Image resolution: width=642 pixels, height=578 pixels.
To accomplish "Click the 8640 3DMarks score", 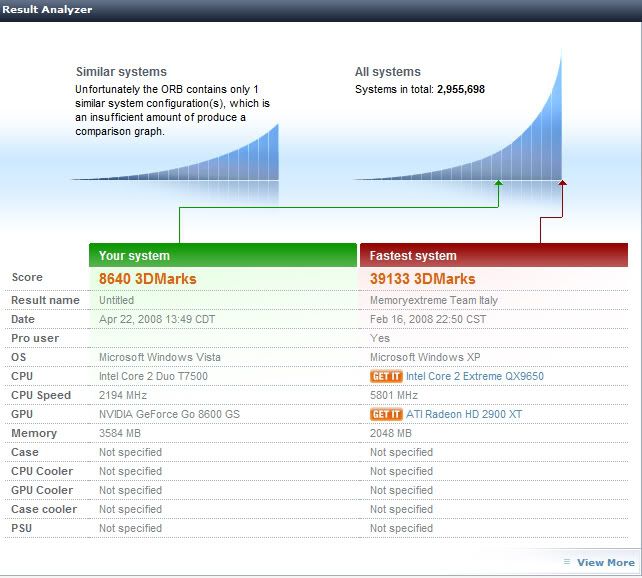I will (x=147, y=279).
